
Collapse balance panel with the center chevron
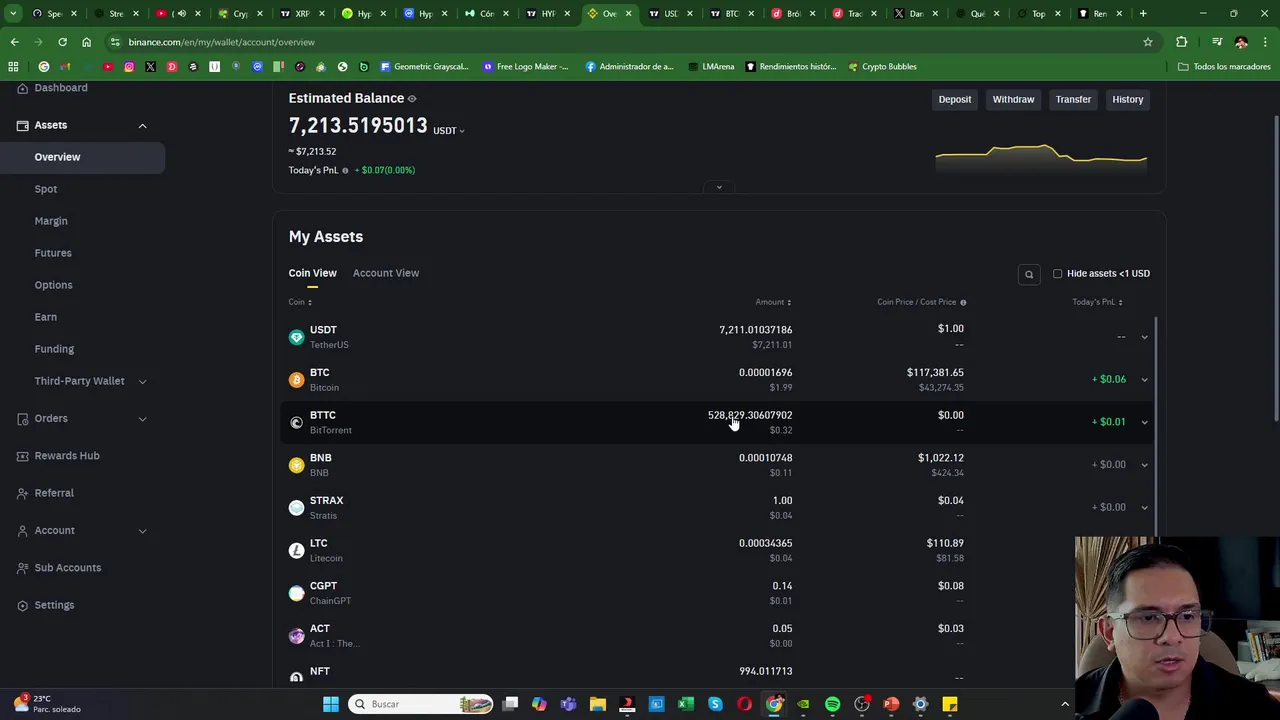click(x=719, y=187)
